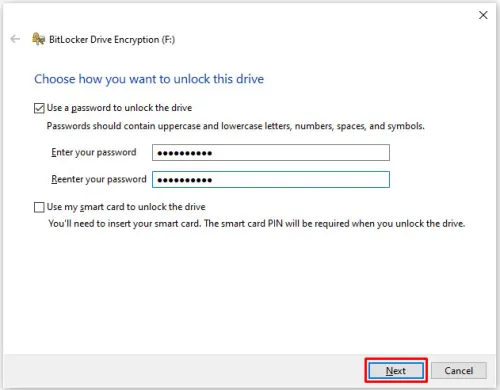The height and width of the screenshot is (390, 500).
Task: Click the 'Choose how you want to unlock' heading
Action: pos(149,79)
